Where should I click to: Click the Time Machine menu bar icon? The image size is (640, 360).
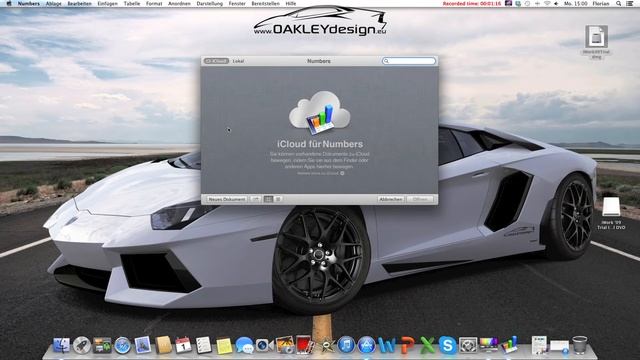pos(527,3)
